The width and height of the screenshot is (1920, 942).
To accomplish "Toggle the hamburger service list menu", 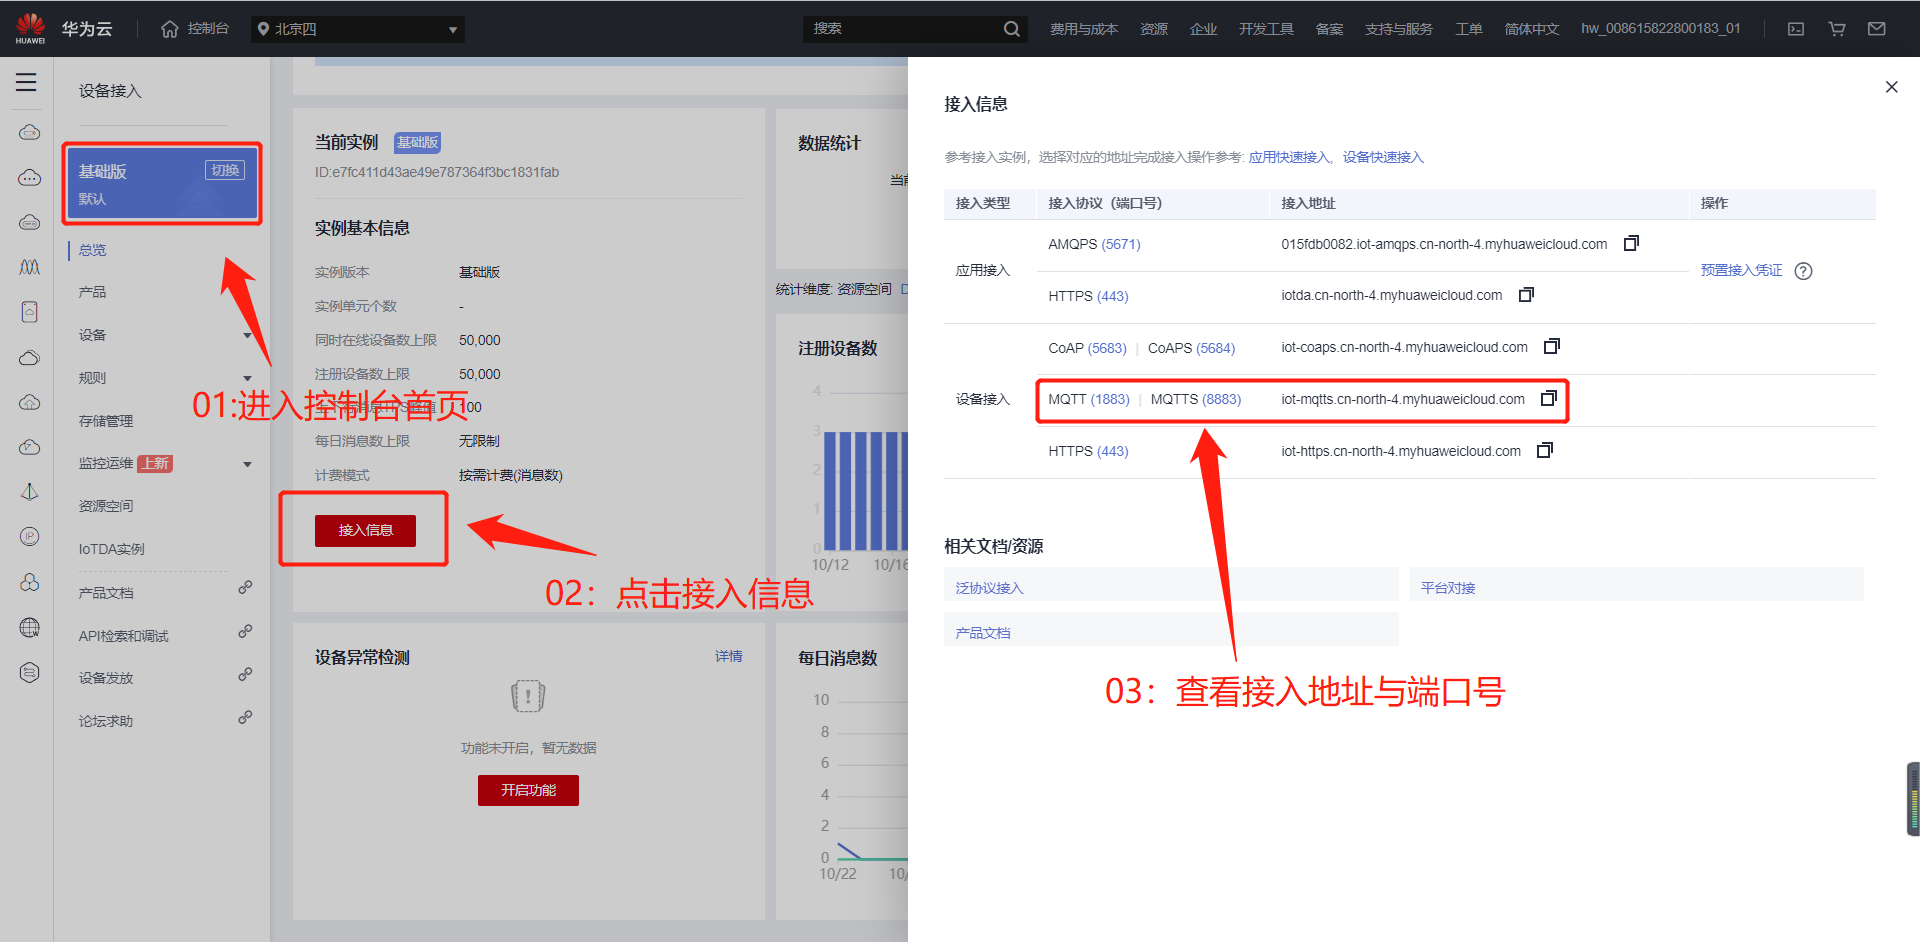I will (27, 83).
